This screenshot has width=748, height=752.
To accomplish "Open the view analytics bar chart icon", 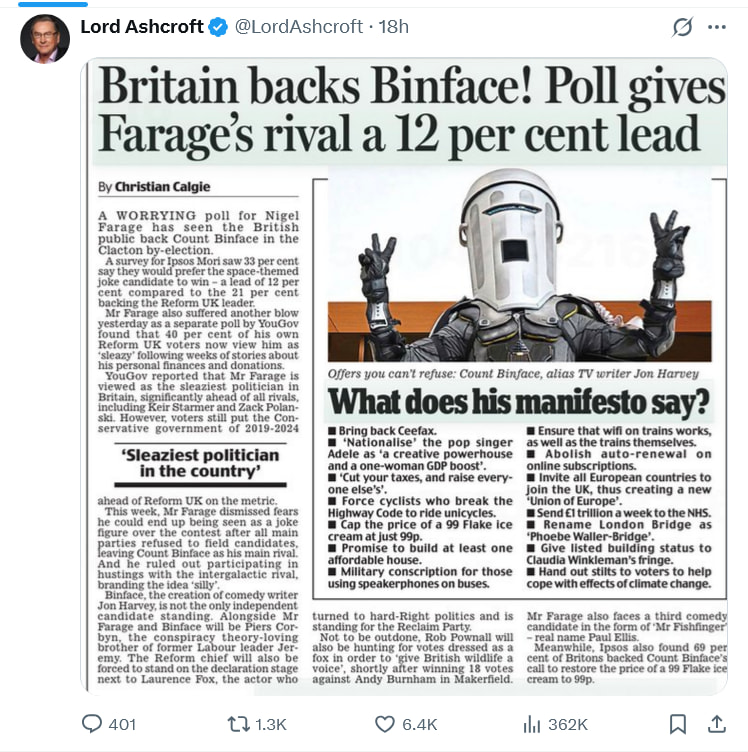I will click(x=531, y=724).
